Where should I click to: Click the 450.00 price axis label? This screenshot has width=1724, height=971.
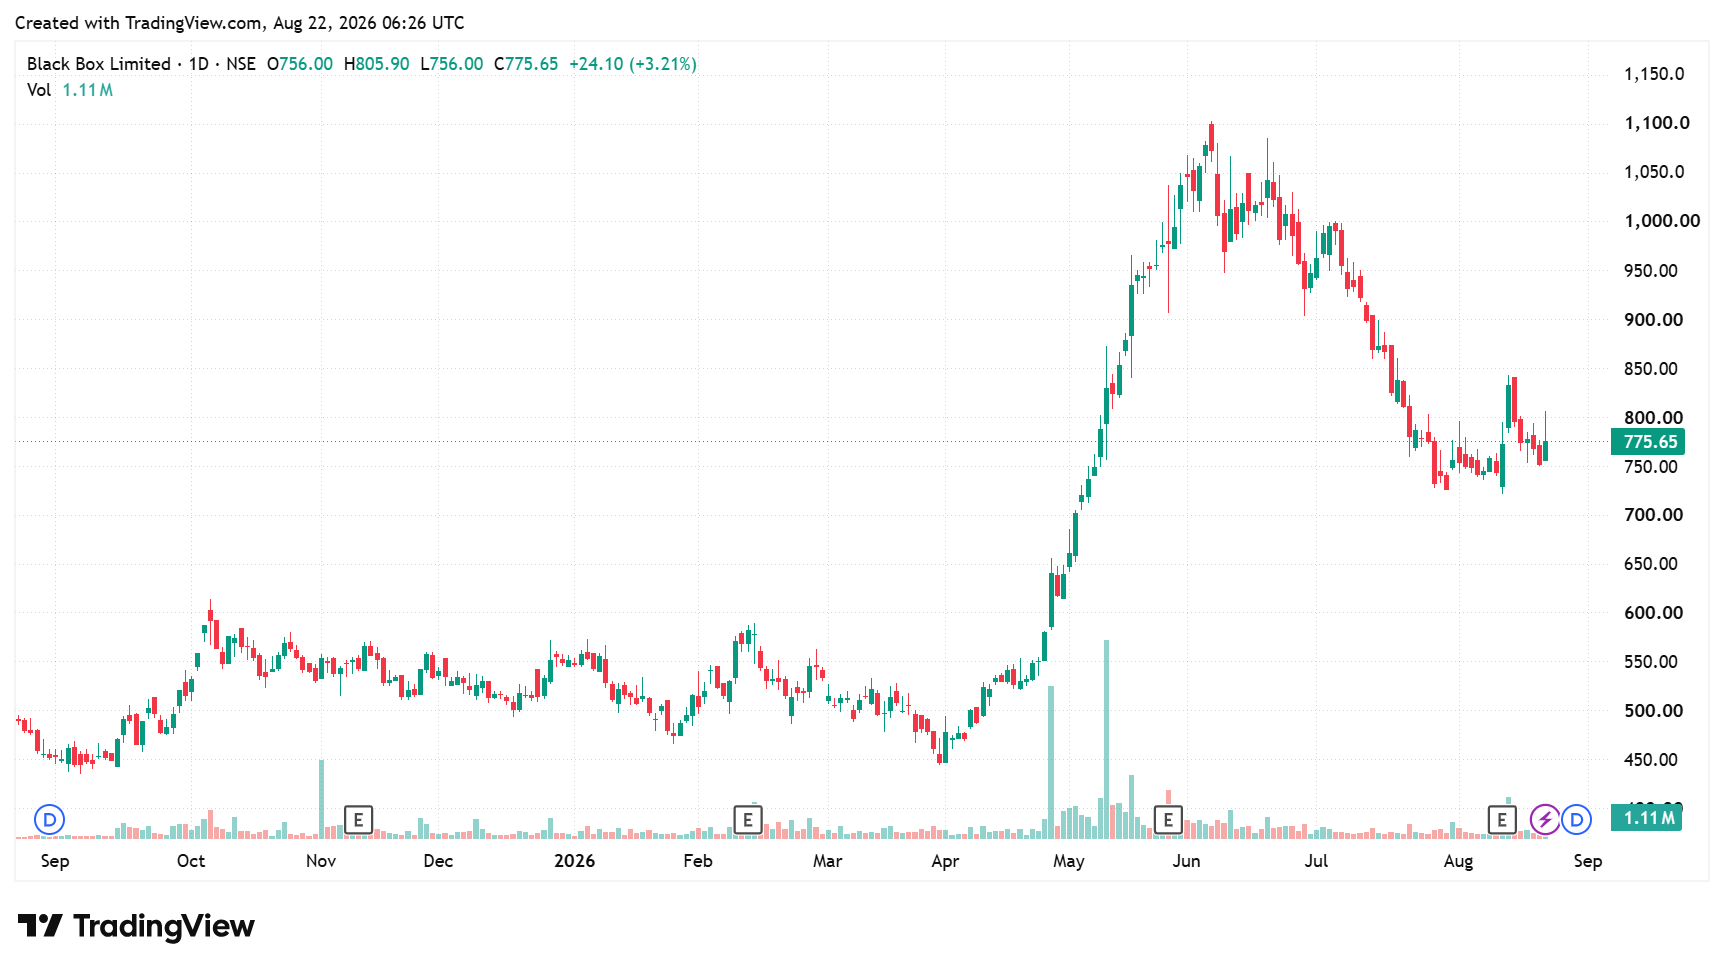coord(1651,760)
